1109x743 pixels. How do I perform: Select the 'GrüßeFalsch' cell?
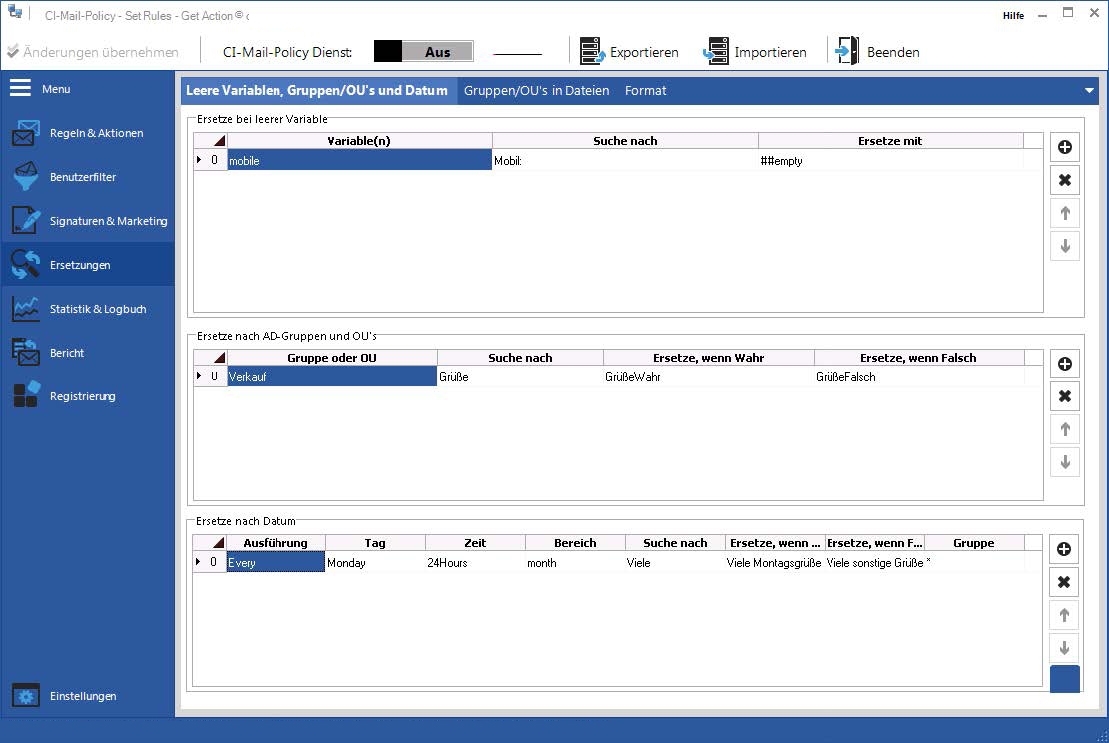pos(919,376)
